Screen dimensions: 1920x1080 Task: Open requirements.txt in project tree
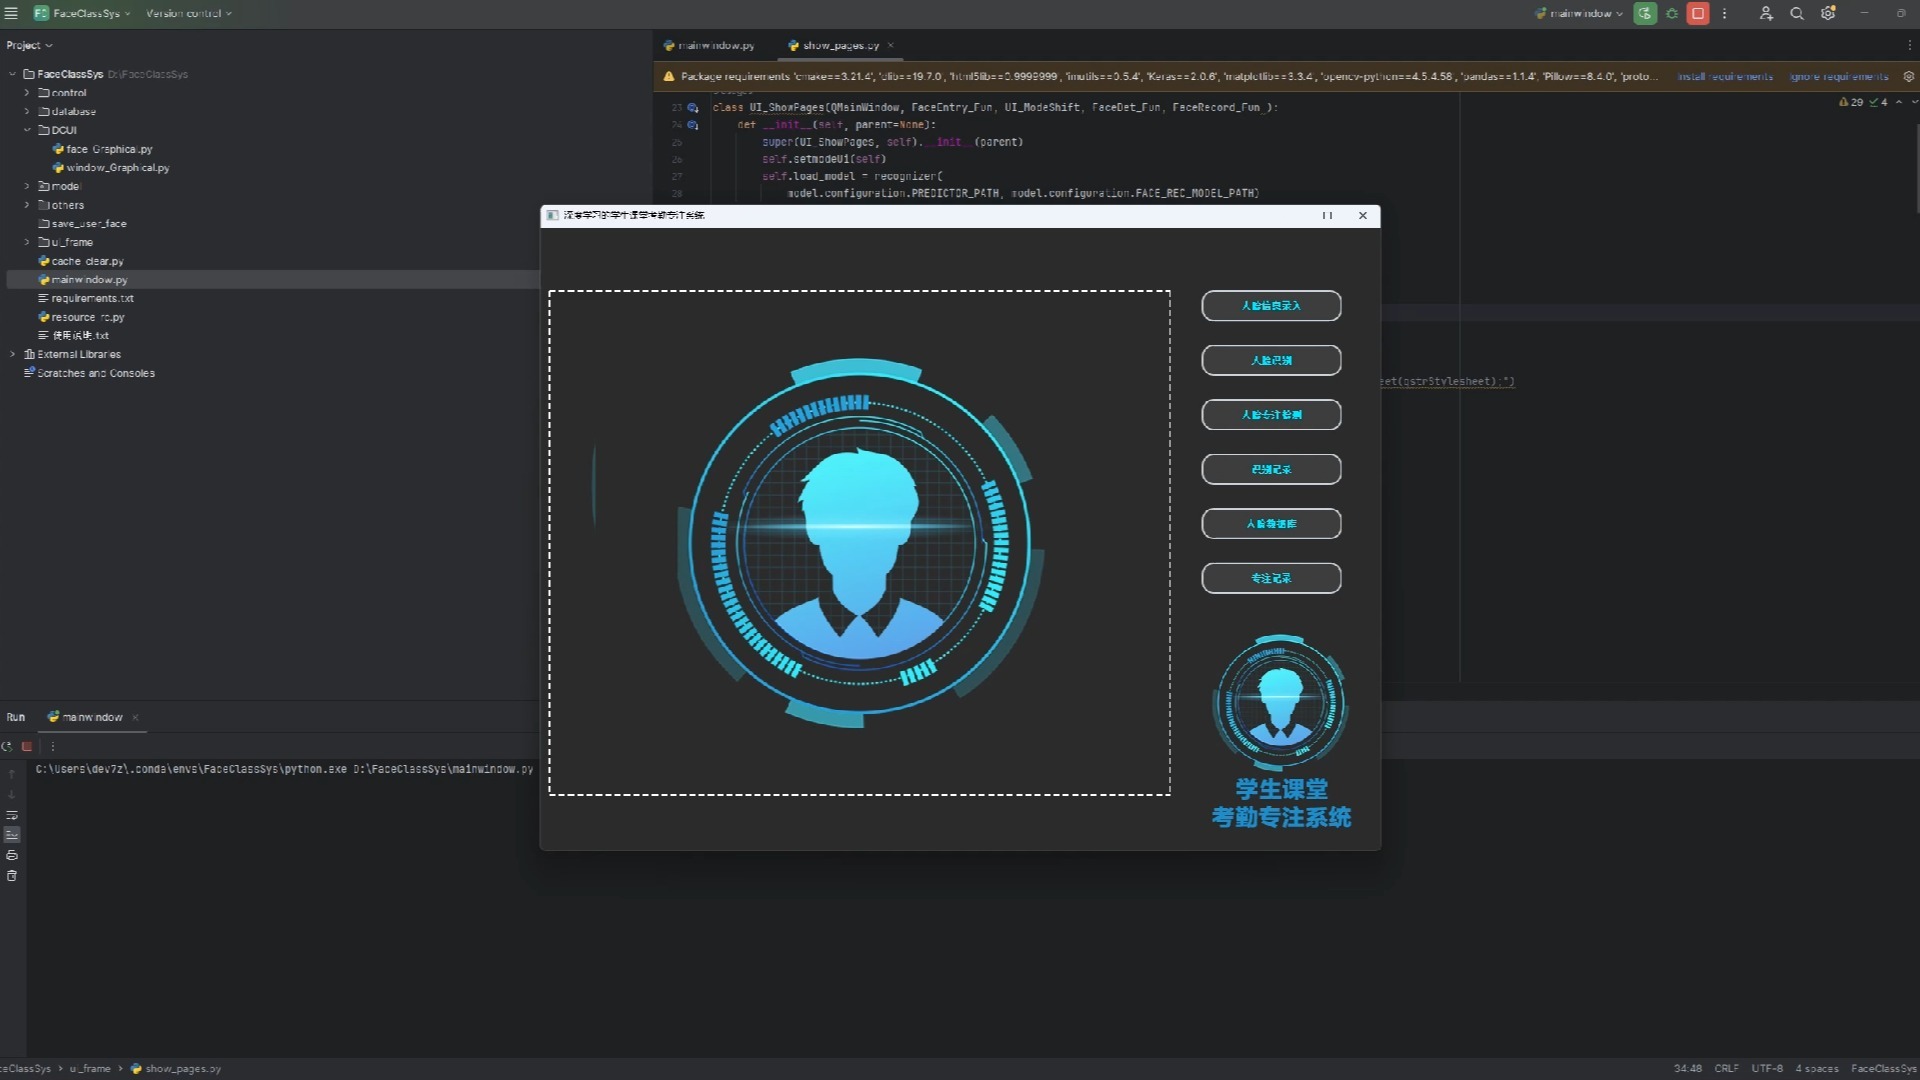pos(92,298)
